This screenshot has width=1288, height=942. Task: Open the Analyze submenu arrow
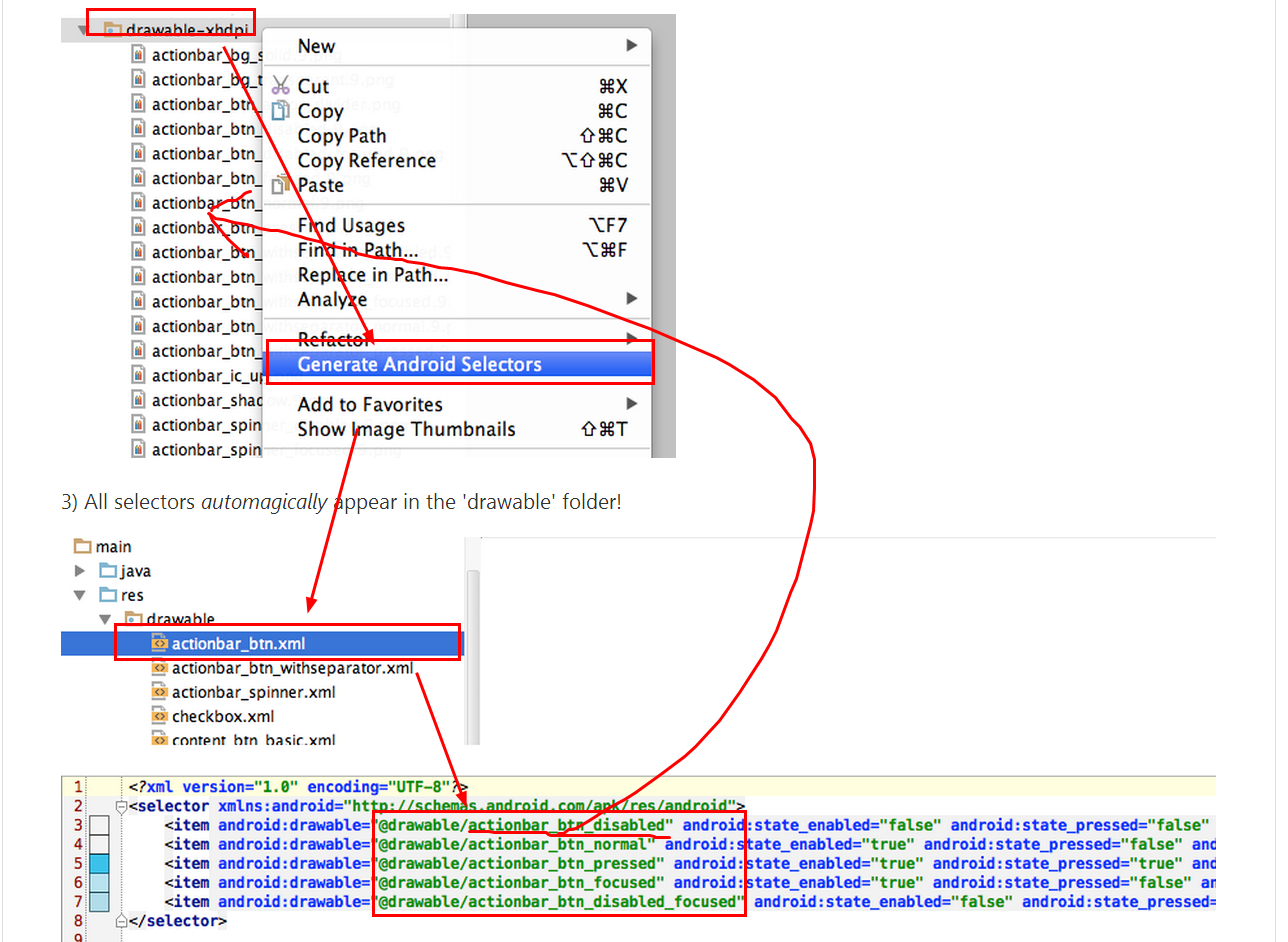(631, 298)
